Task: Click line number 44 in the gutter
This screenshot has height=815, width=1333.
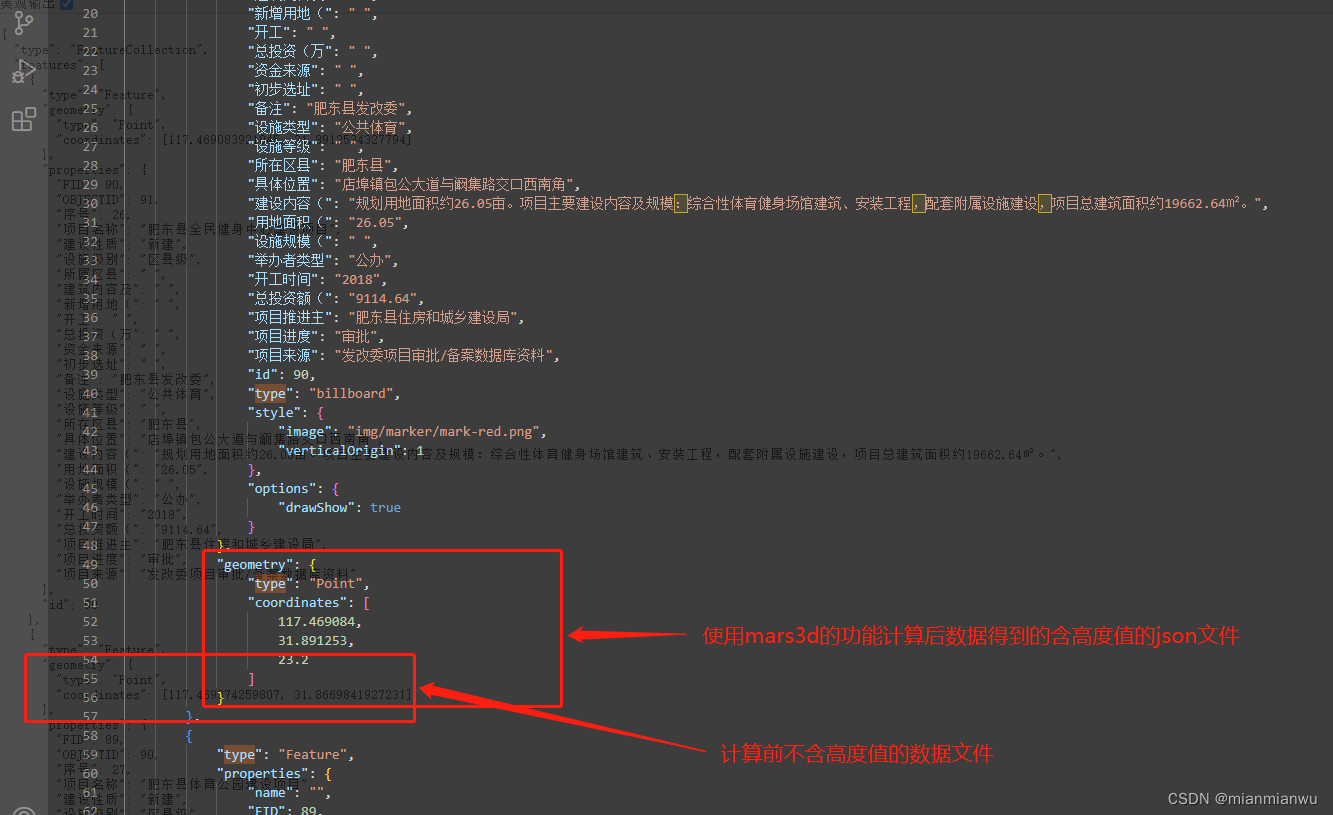Action: [90, 470]
